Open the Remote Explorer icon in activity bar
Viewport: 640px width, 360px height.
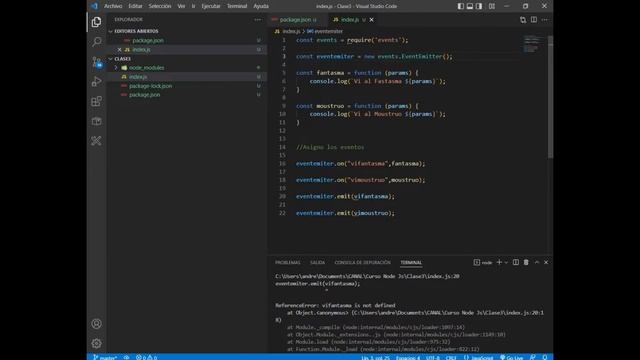click(96, 121)
